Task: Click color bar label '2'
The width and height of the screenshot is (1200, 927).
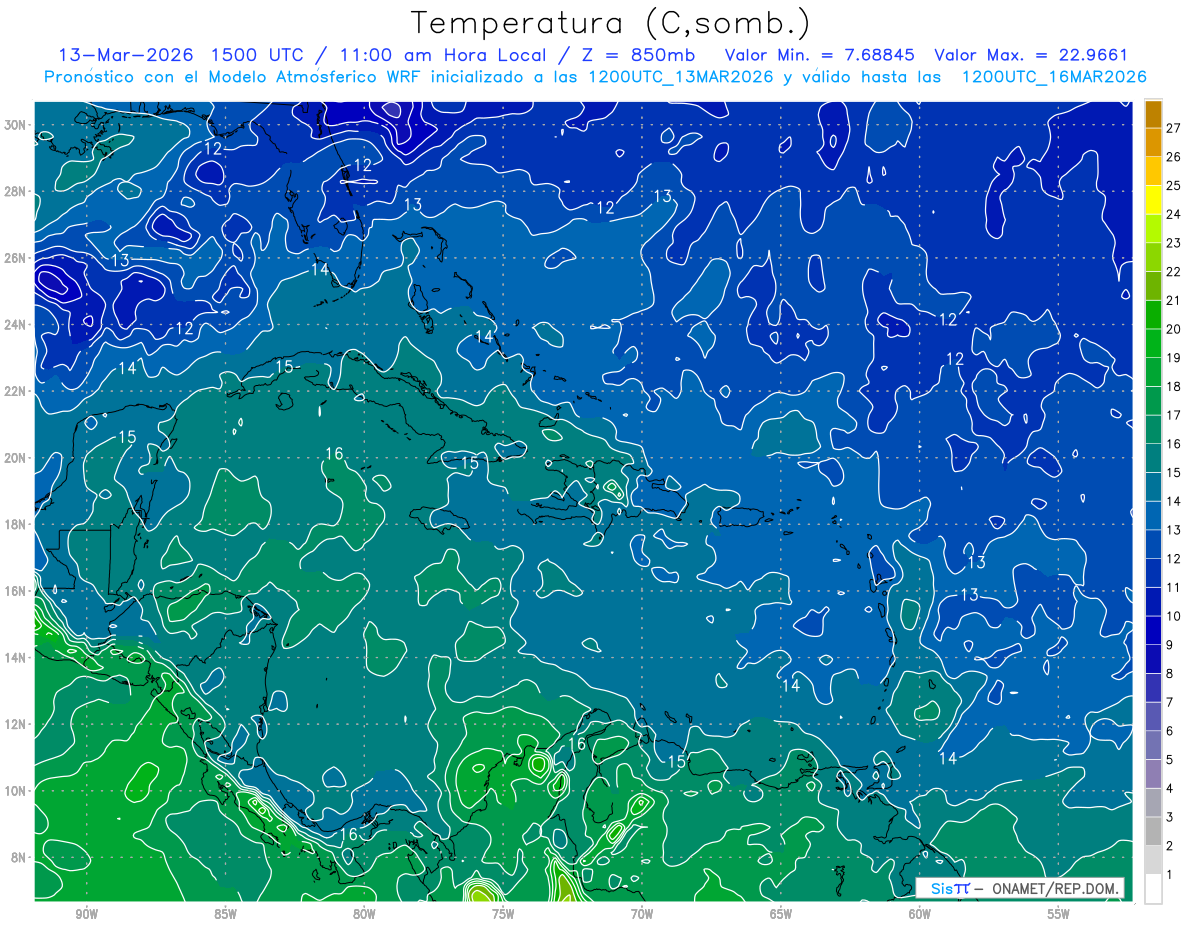Action: (x=1170, y=846)
